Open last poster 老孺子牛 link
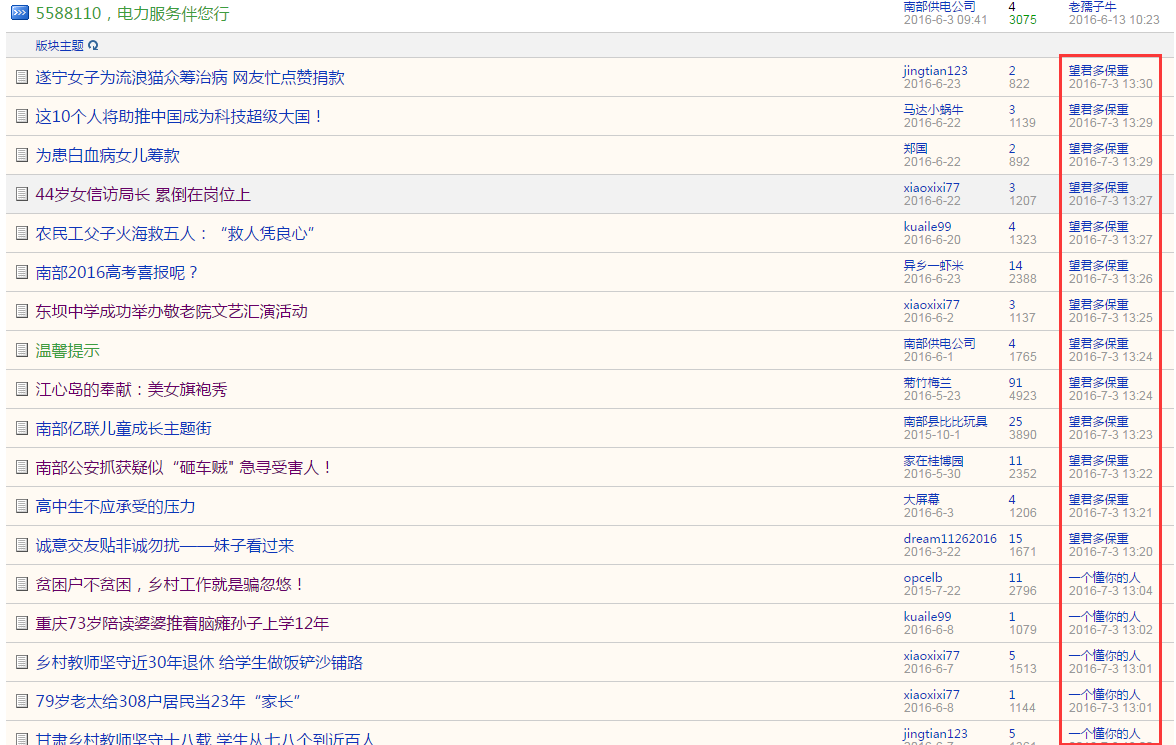The width and height of the screenshot is (1176, 745). [x=1092, y=6]
